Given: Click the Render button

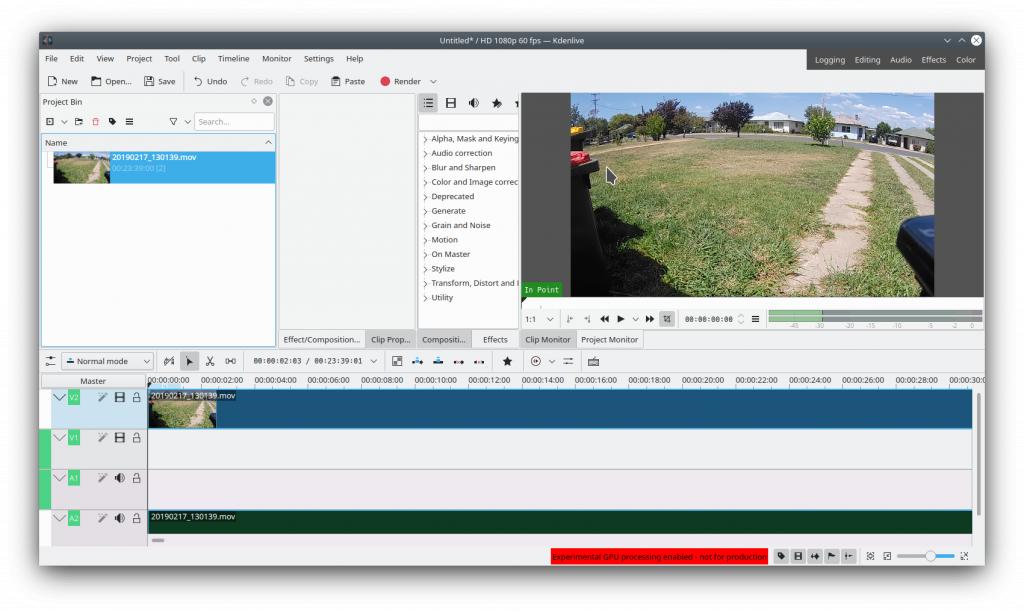Looking at the screenshot, I should tap(400, 81).
